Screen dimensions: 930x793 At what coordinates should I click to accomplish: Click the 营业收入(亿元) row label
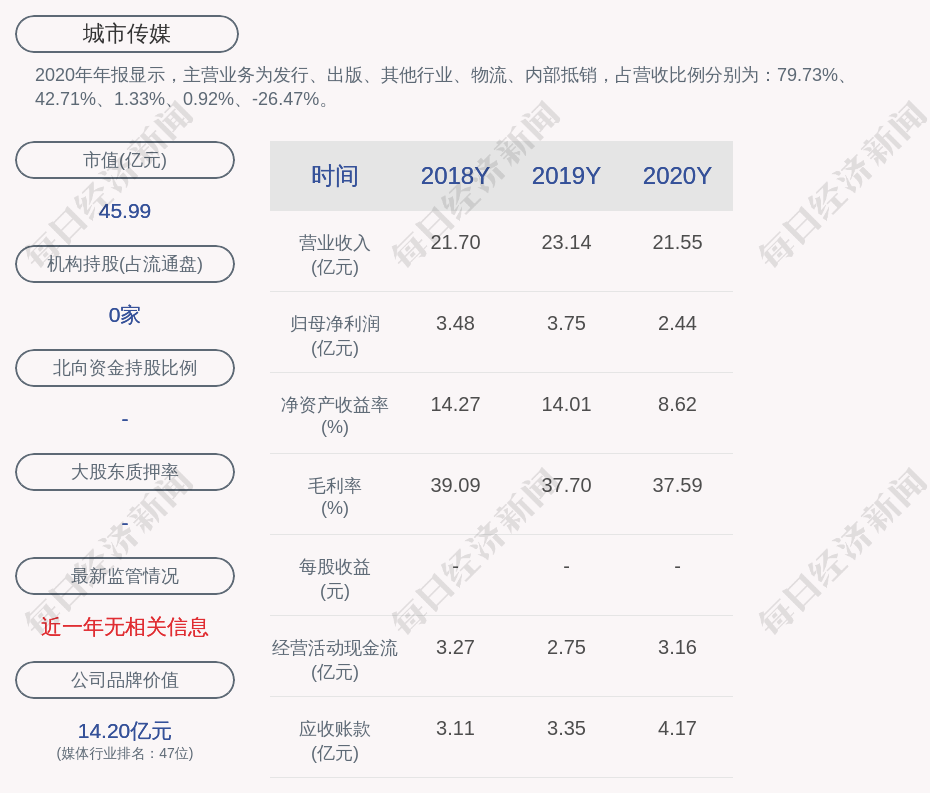[335, 255]
